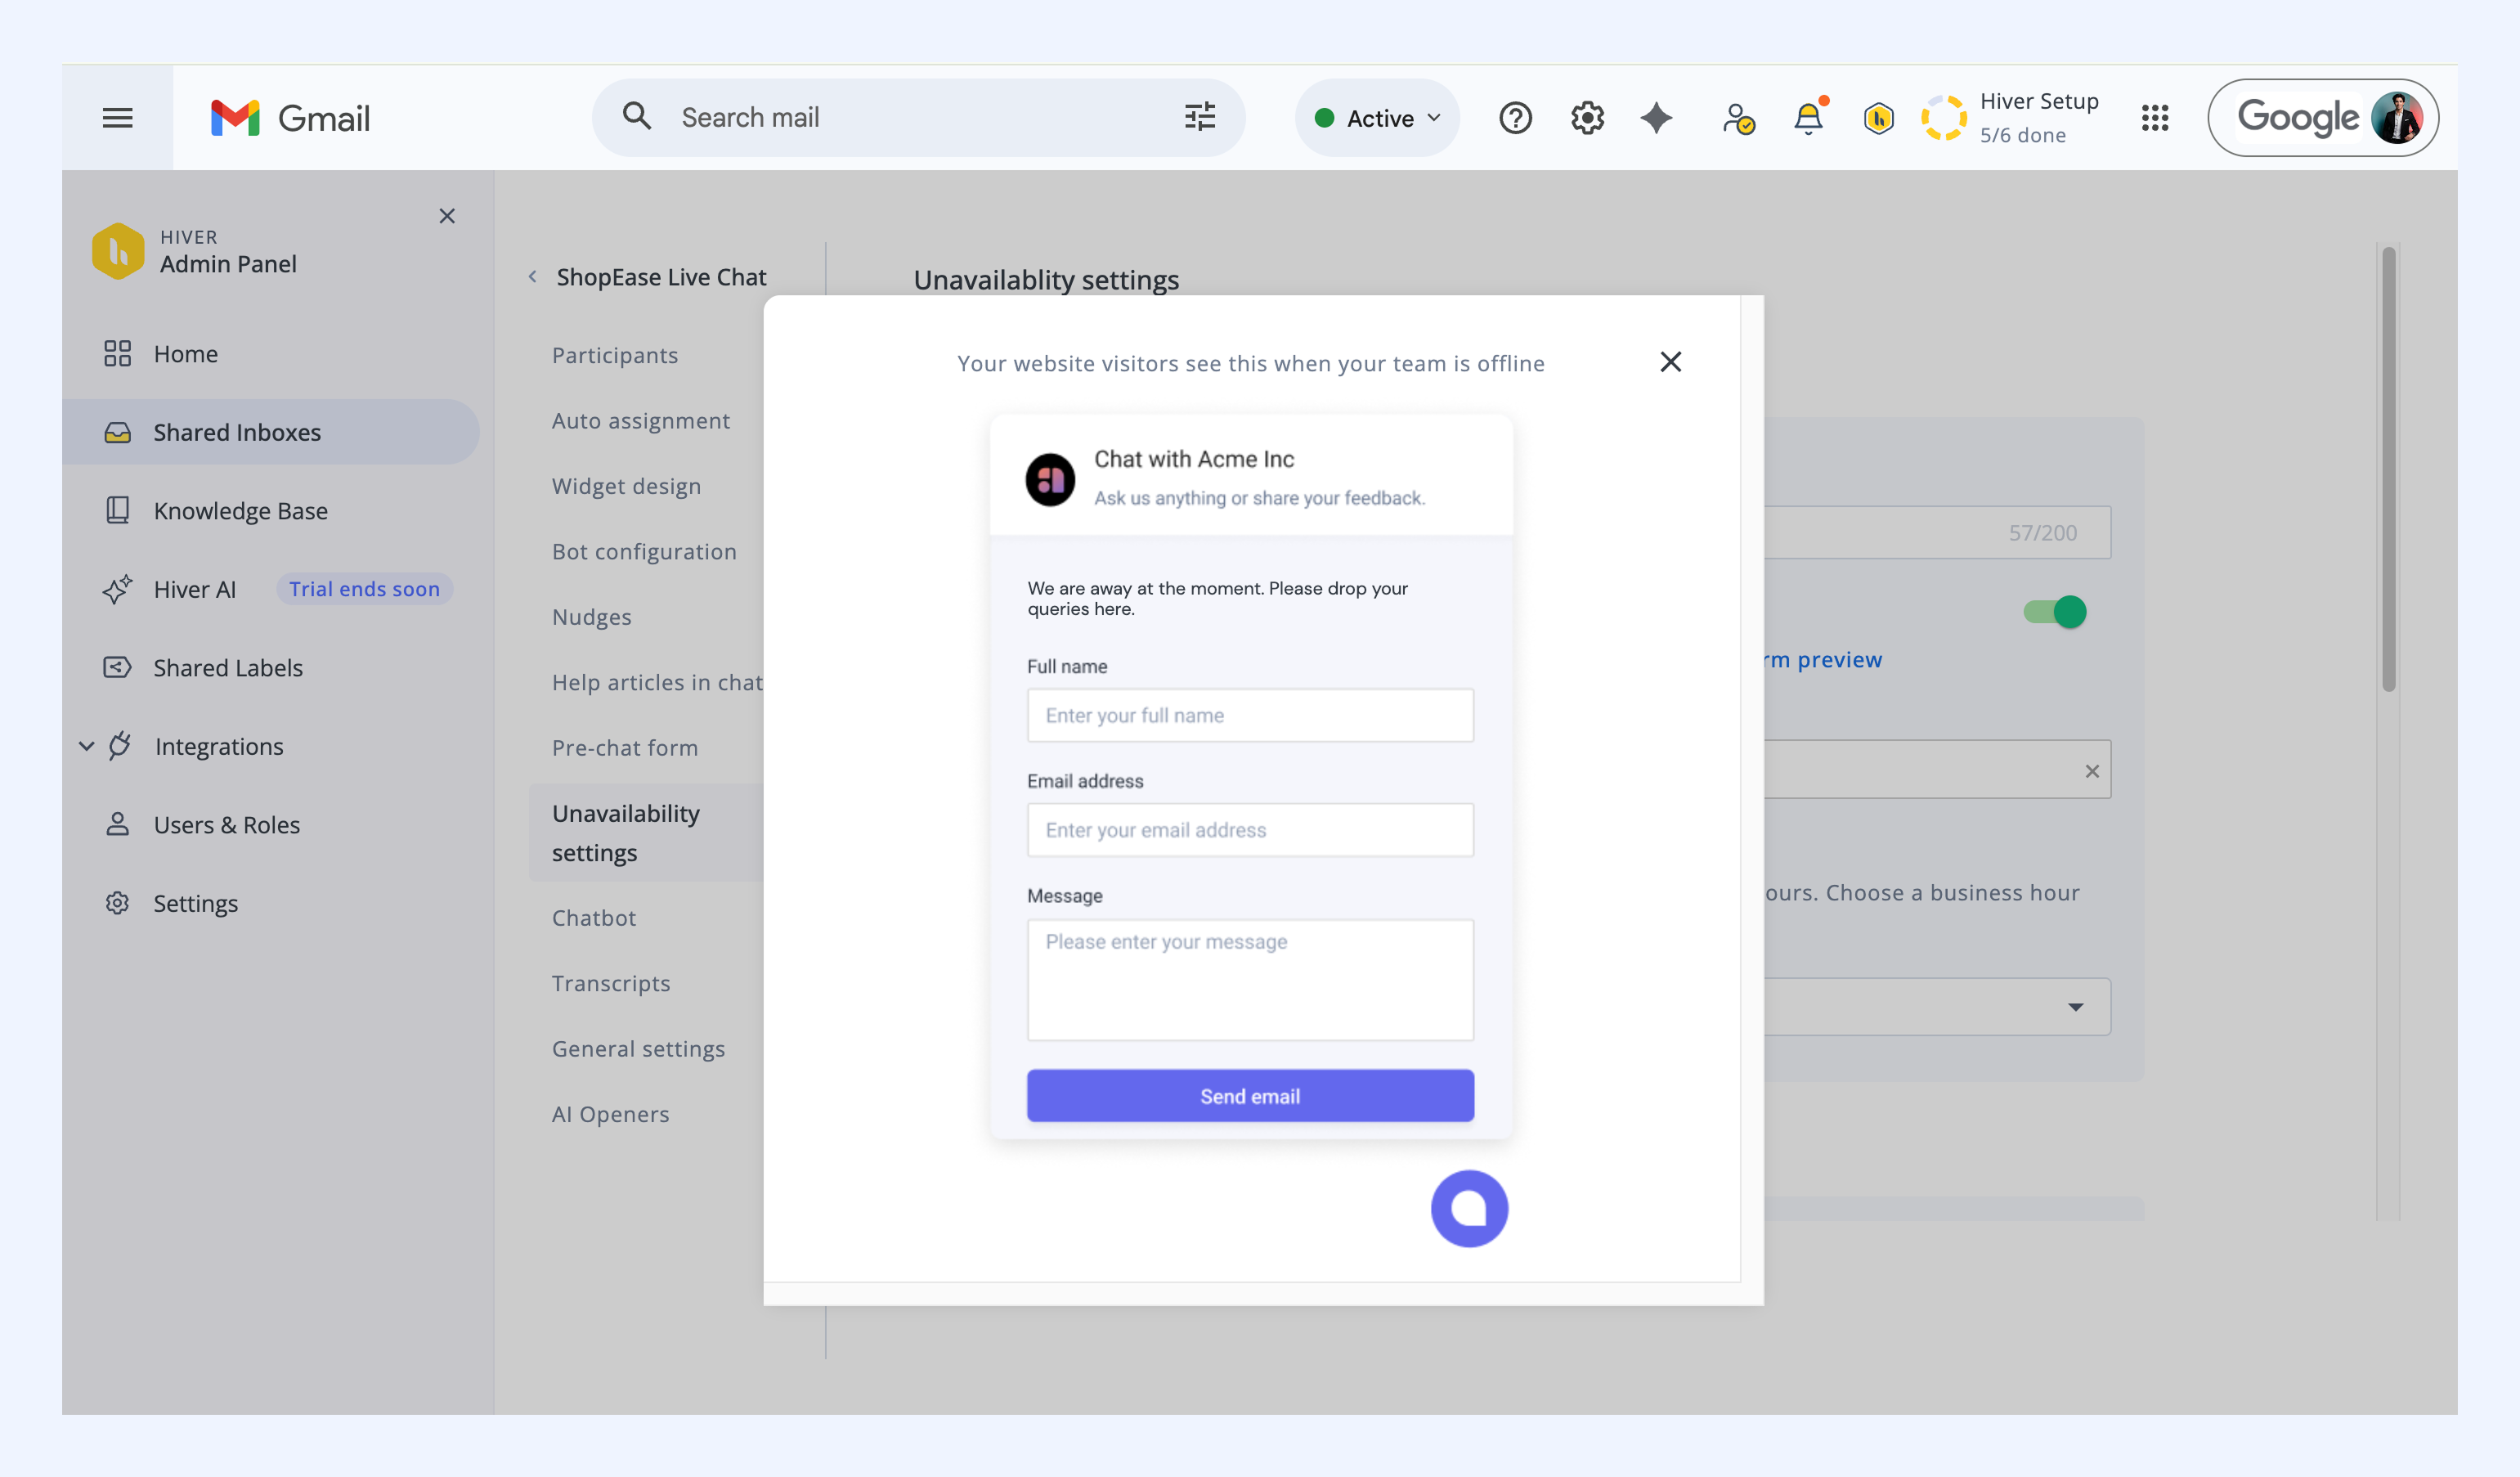
Task: Click the settings page vertical scrollbar
Action: point(2388,470)
